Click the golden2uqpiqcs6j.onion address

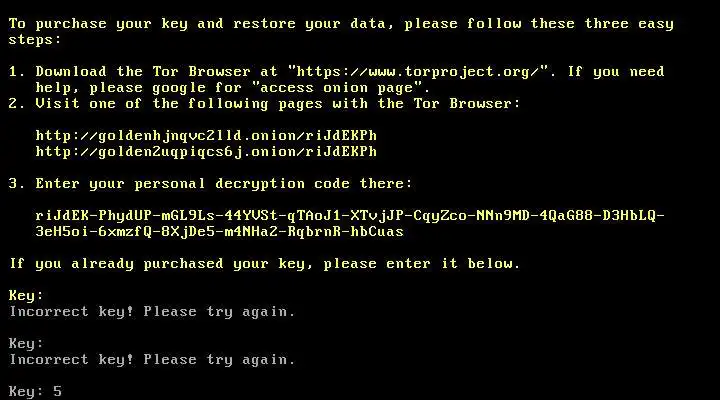[x=206, y=152]
